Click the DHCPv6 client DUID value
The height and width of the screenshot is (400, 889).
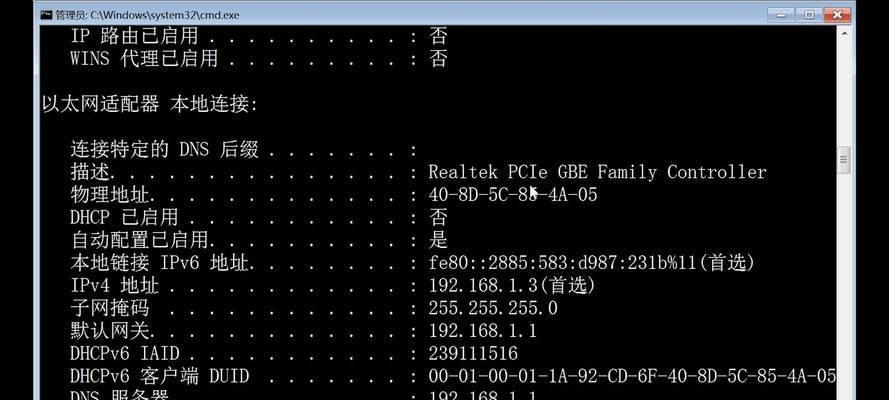[x=632, y=376]
